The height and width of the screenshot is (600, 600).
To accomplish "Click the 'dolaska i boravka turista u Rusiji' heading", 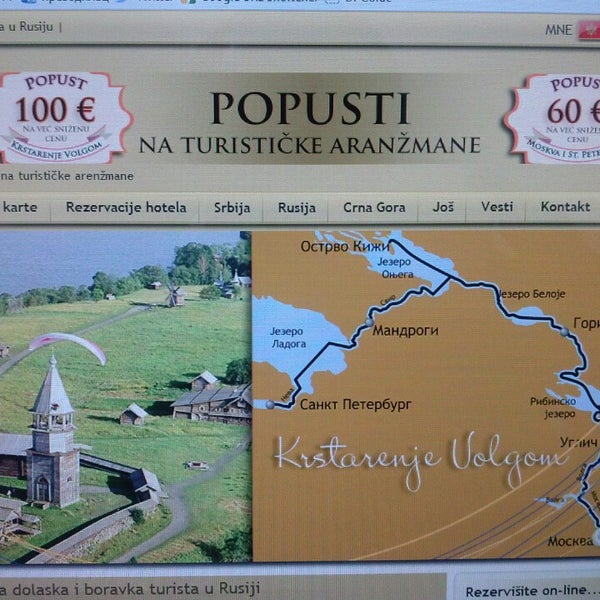I will (136, 589).
